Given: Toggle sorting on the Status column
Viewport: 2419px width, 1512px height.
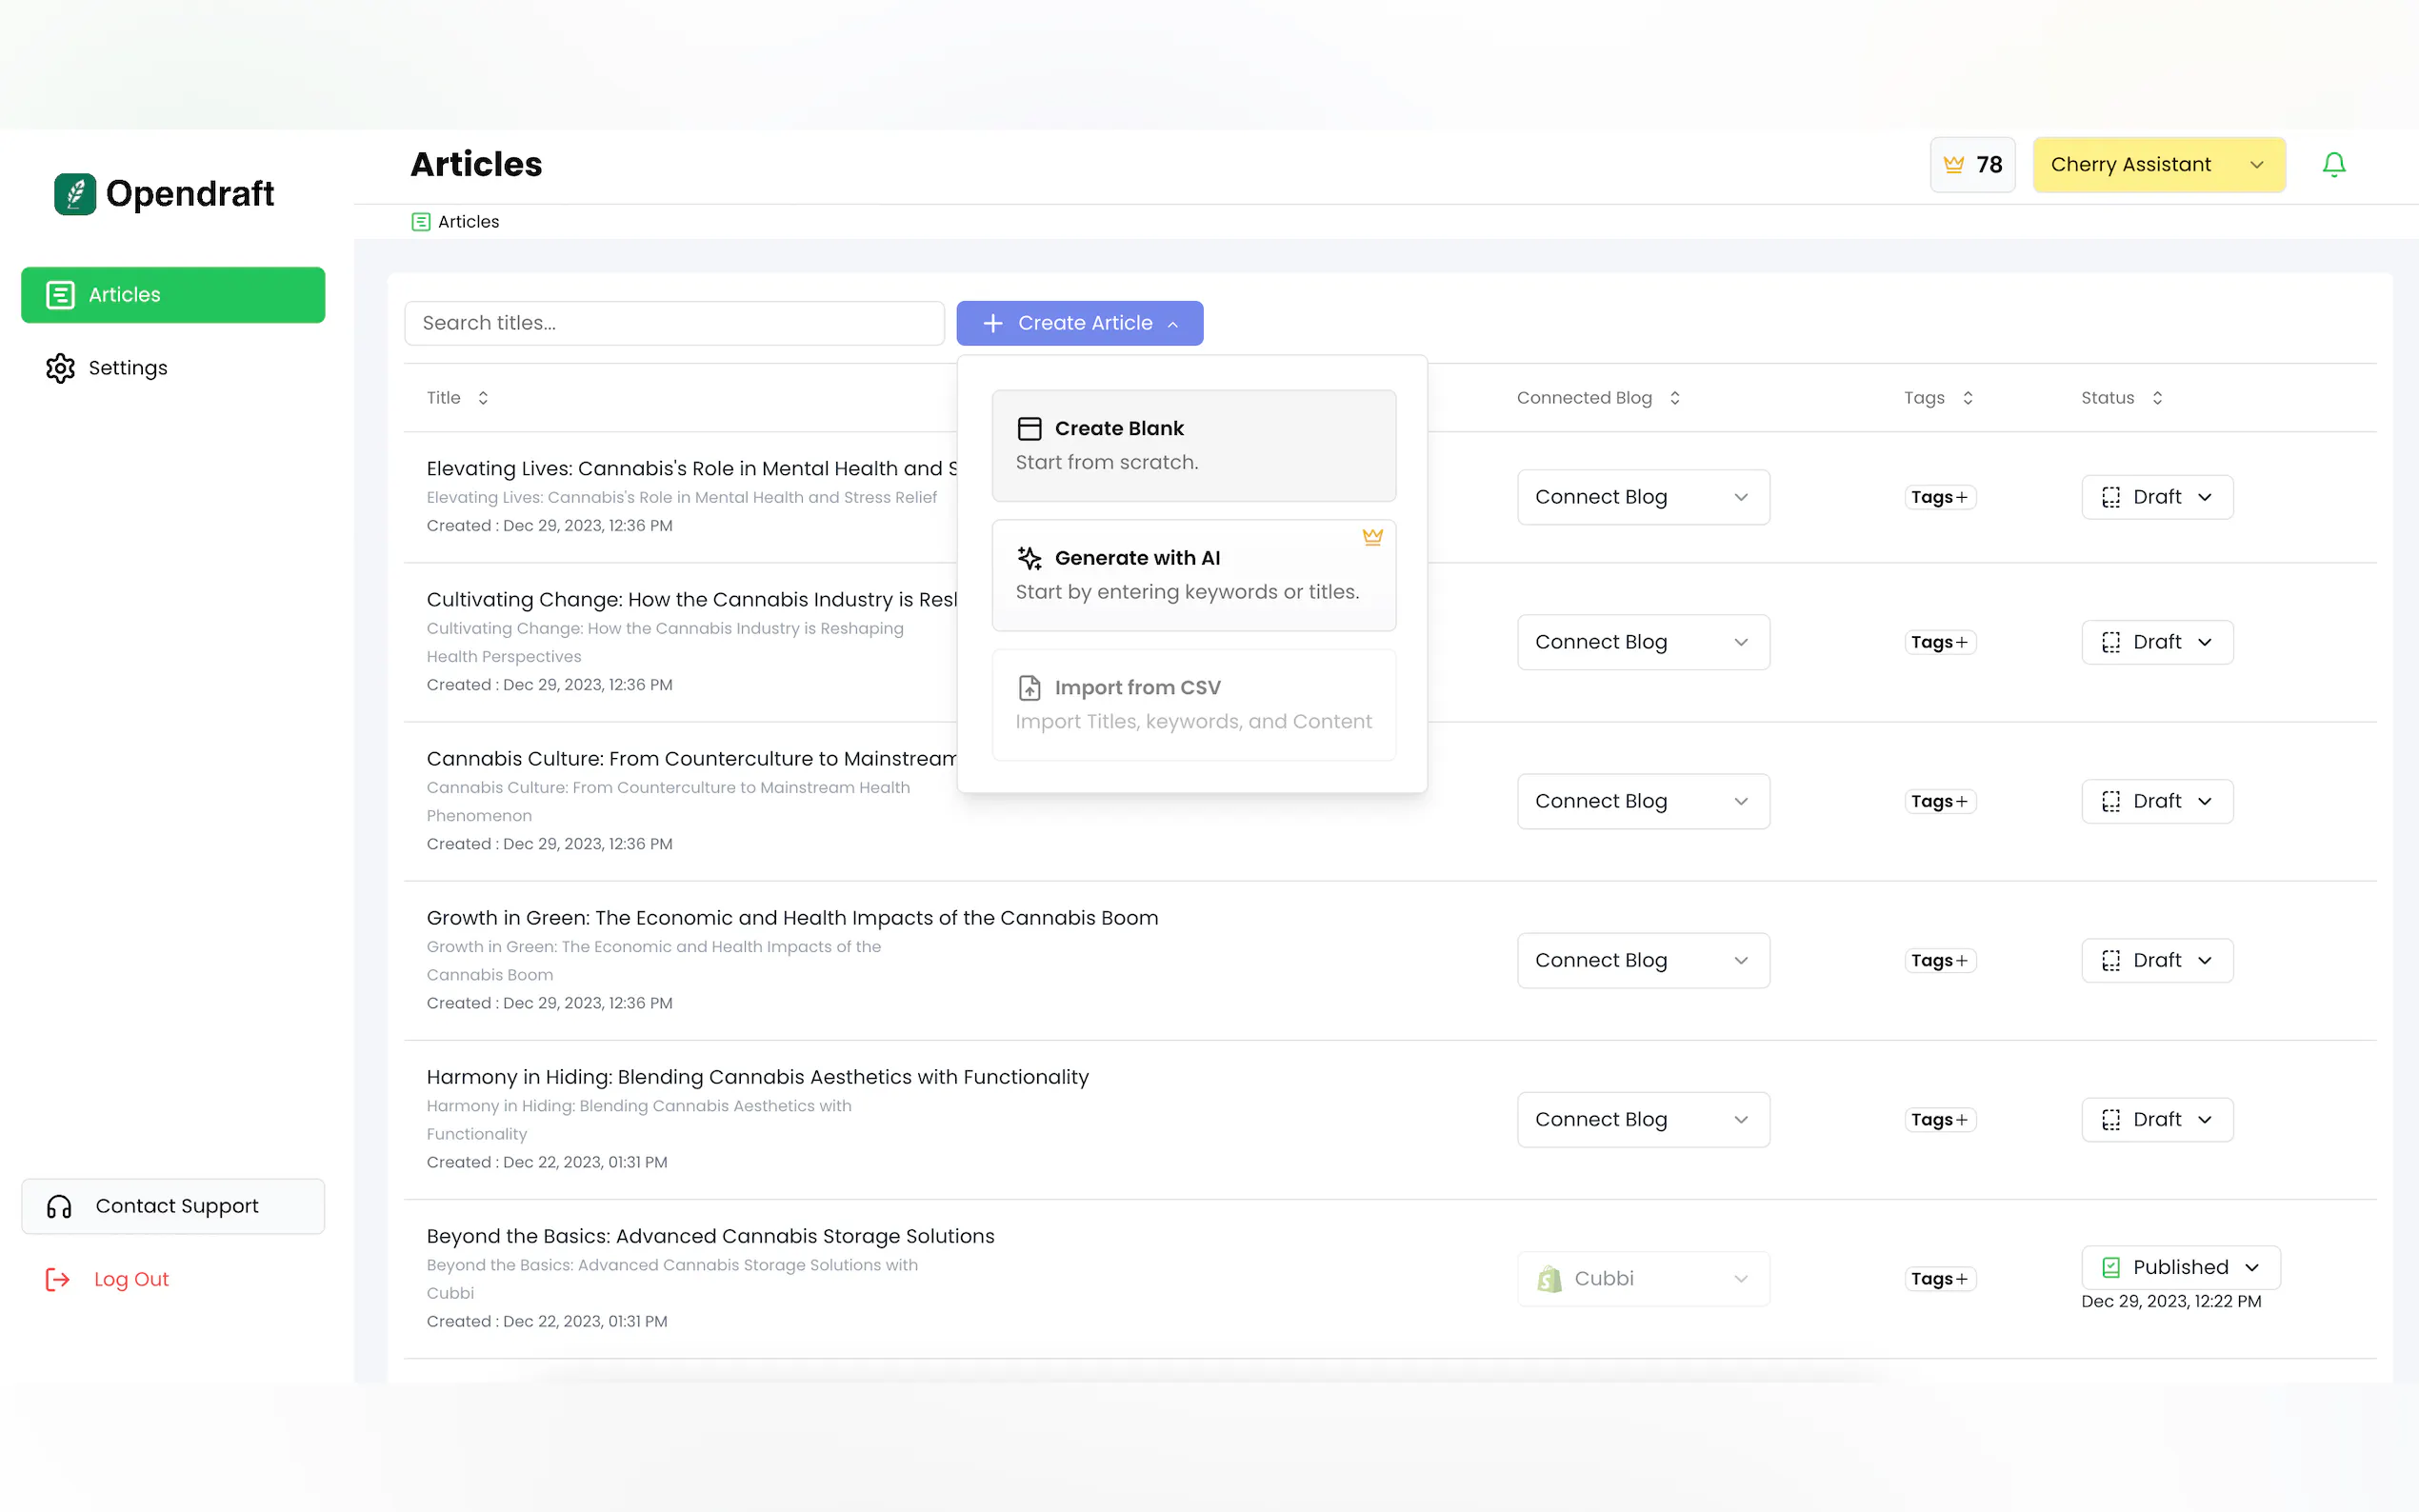Looking at the screenshot, I should [2157, 398].
